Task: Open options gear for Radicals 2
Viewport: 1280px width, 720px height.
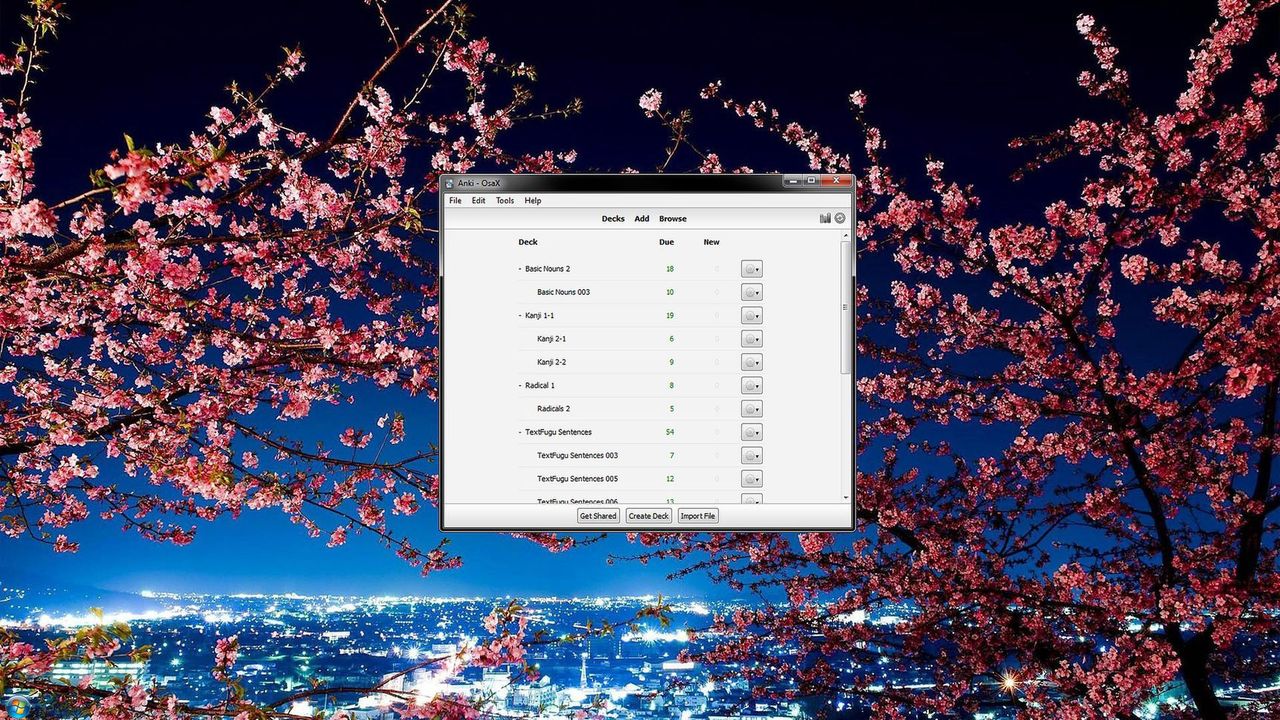Action: (x=752, y=409)
